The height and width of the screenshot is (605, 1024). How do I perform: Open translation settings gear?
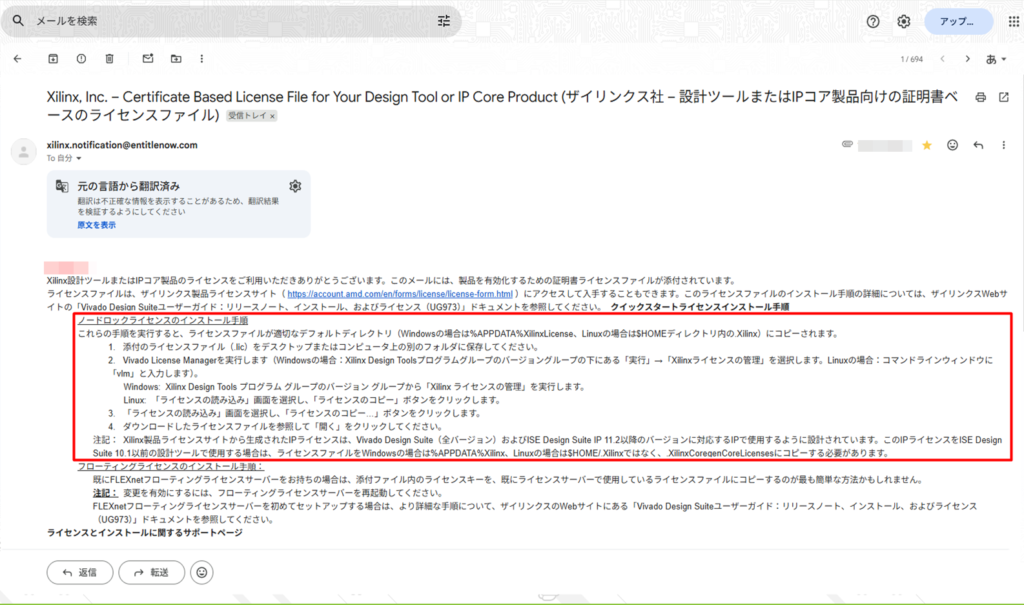[295, 186]
